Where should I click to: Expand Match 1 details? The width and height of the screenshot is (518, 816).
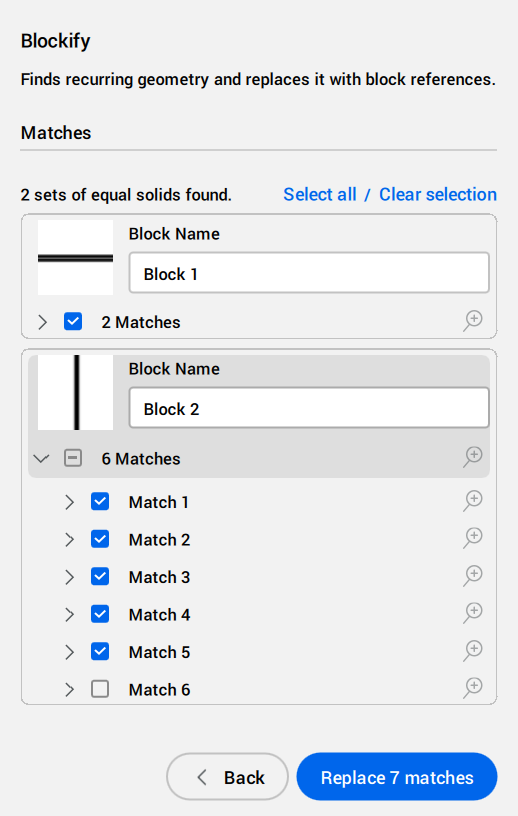click(69, 502)
